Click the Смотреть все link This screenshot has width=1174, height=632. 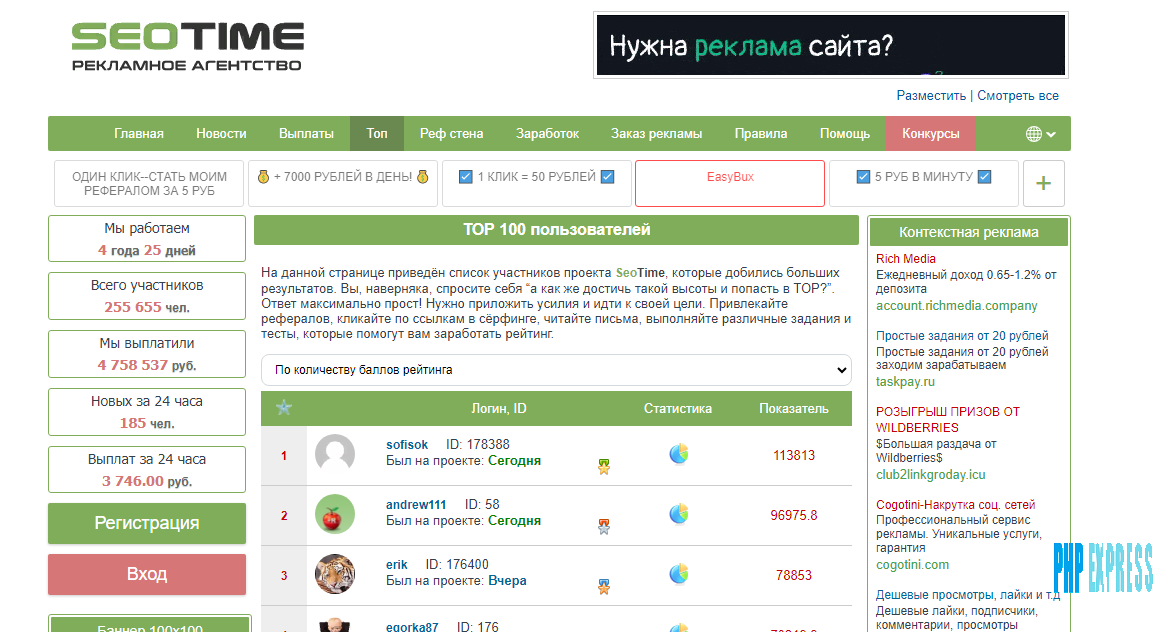(x=1018, y=96)
